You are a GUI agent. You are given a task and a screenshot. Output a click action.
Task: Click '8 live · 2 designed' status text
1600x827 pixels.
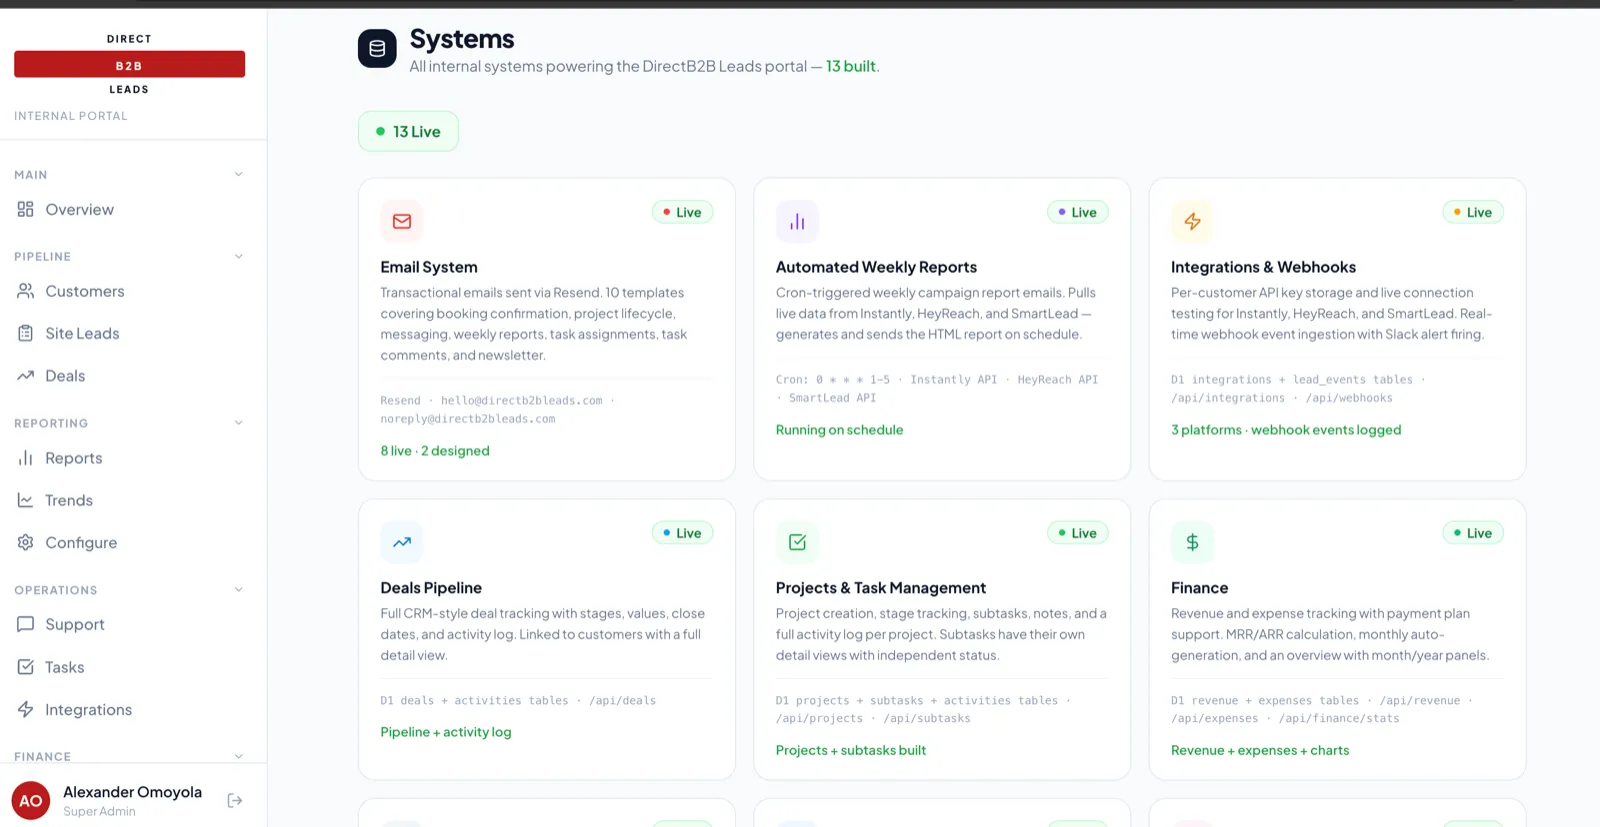[435, 451]
